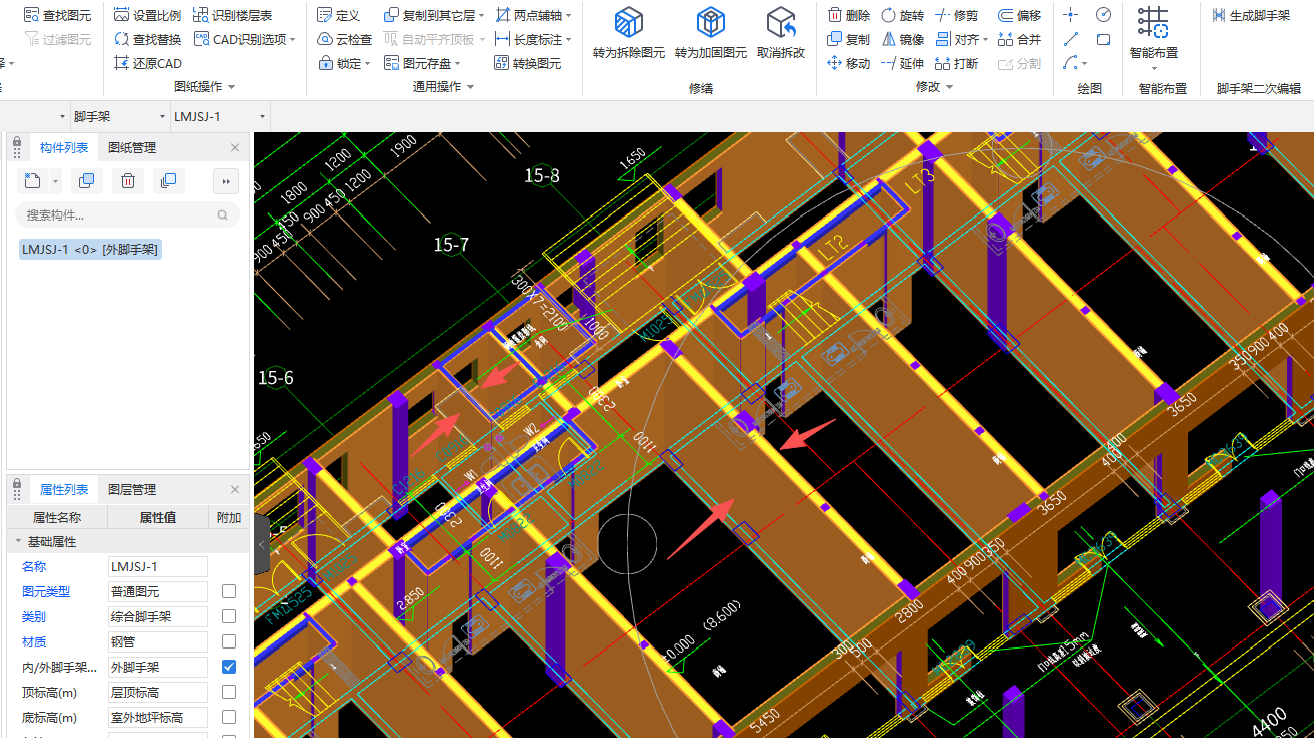The image size is (1314, 738).
Task: Switch to the 构件列表 tab
Action: [x=64, y=147]
